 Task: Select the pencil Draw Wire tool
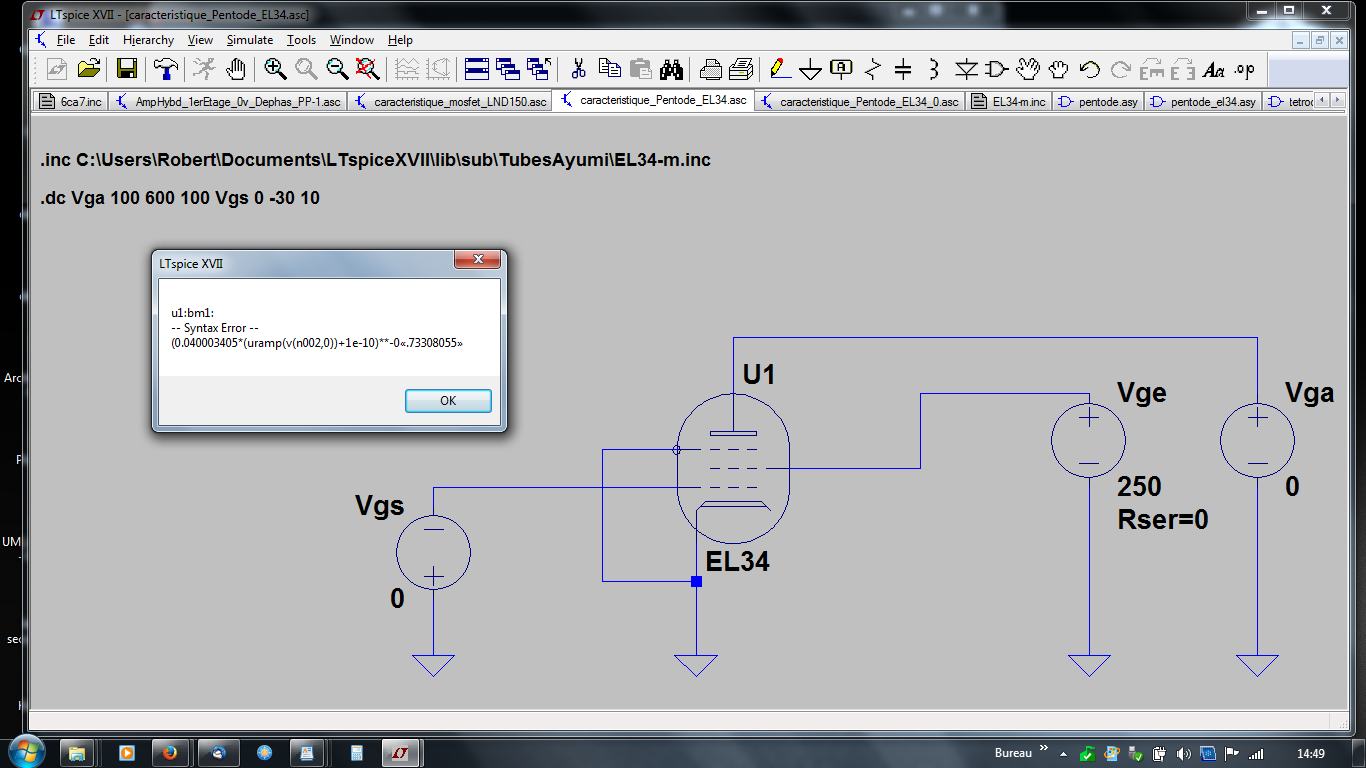pyautogui.click(x=779, y=69)
